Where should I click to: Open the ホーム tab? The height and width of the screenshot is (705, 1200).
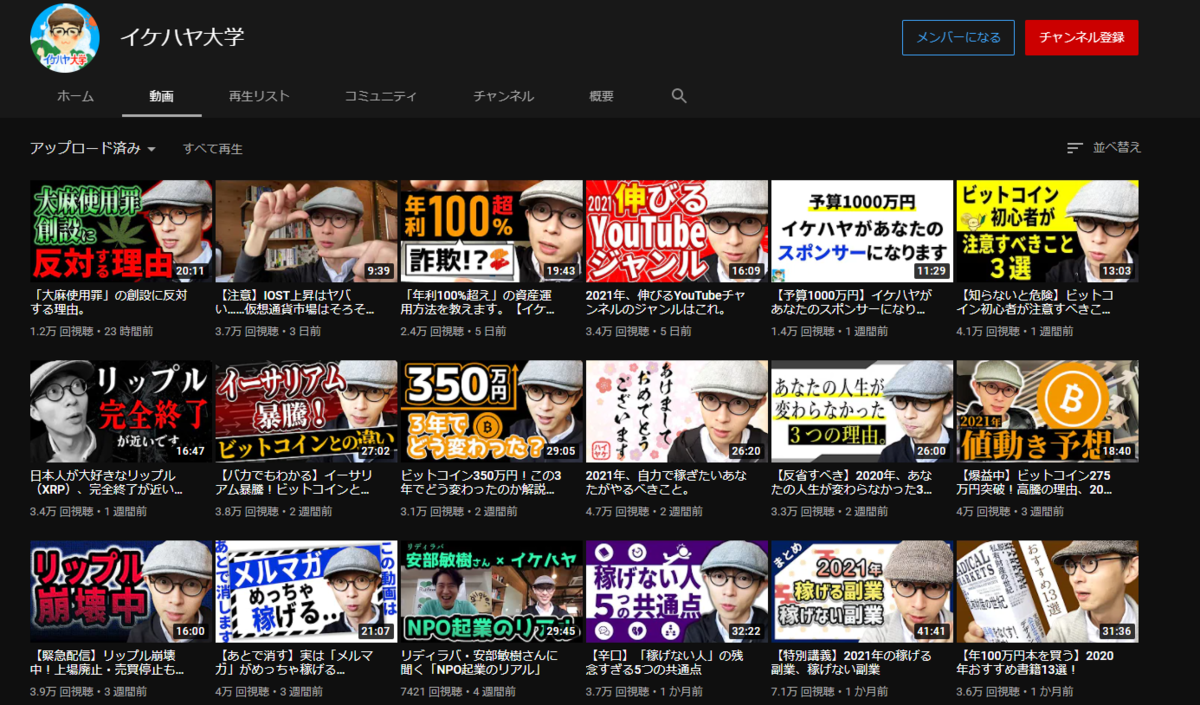75,97
